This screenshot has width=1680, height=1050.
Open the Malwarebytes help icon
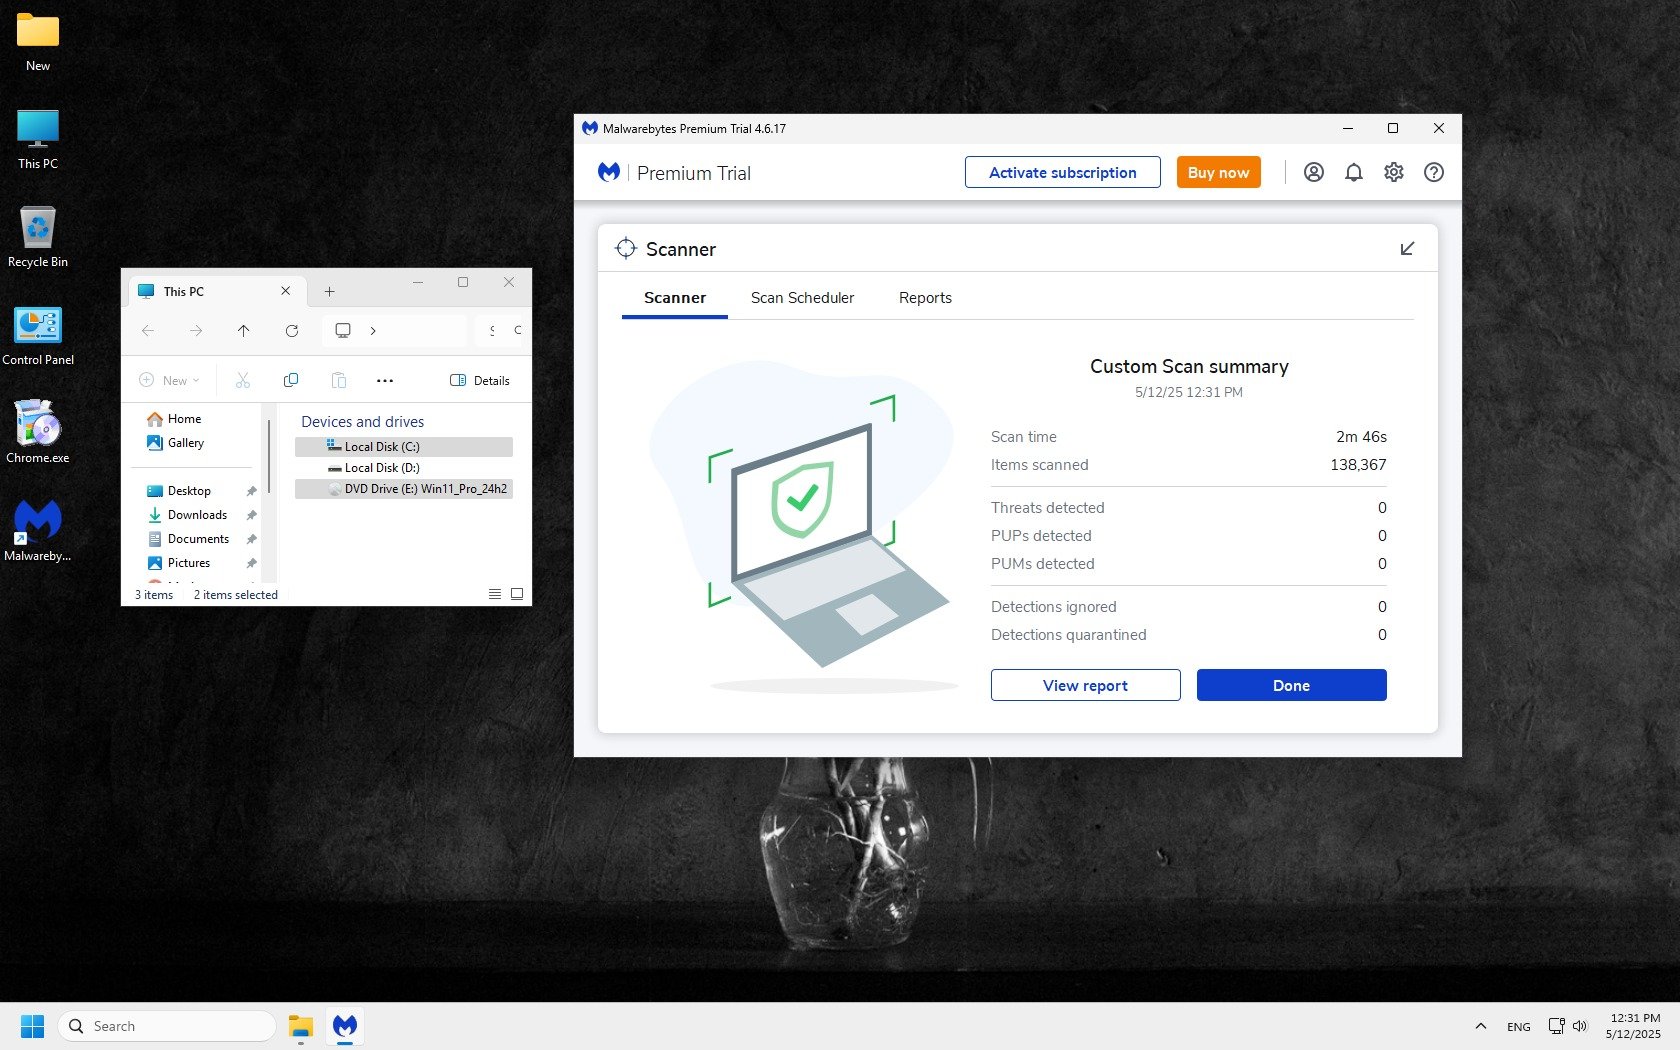1433,172
